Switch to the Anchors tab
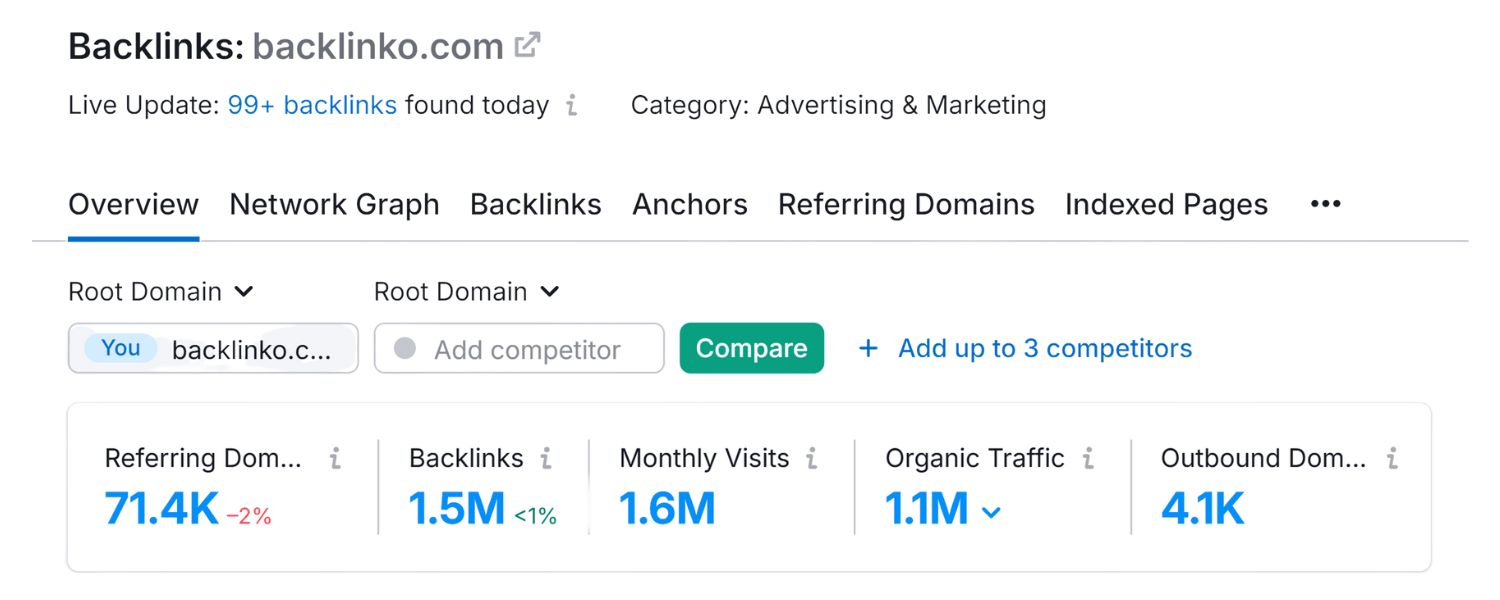Screen dimensions: 1500x600 (x=690, y=204)
